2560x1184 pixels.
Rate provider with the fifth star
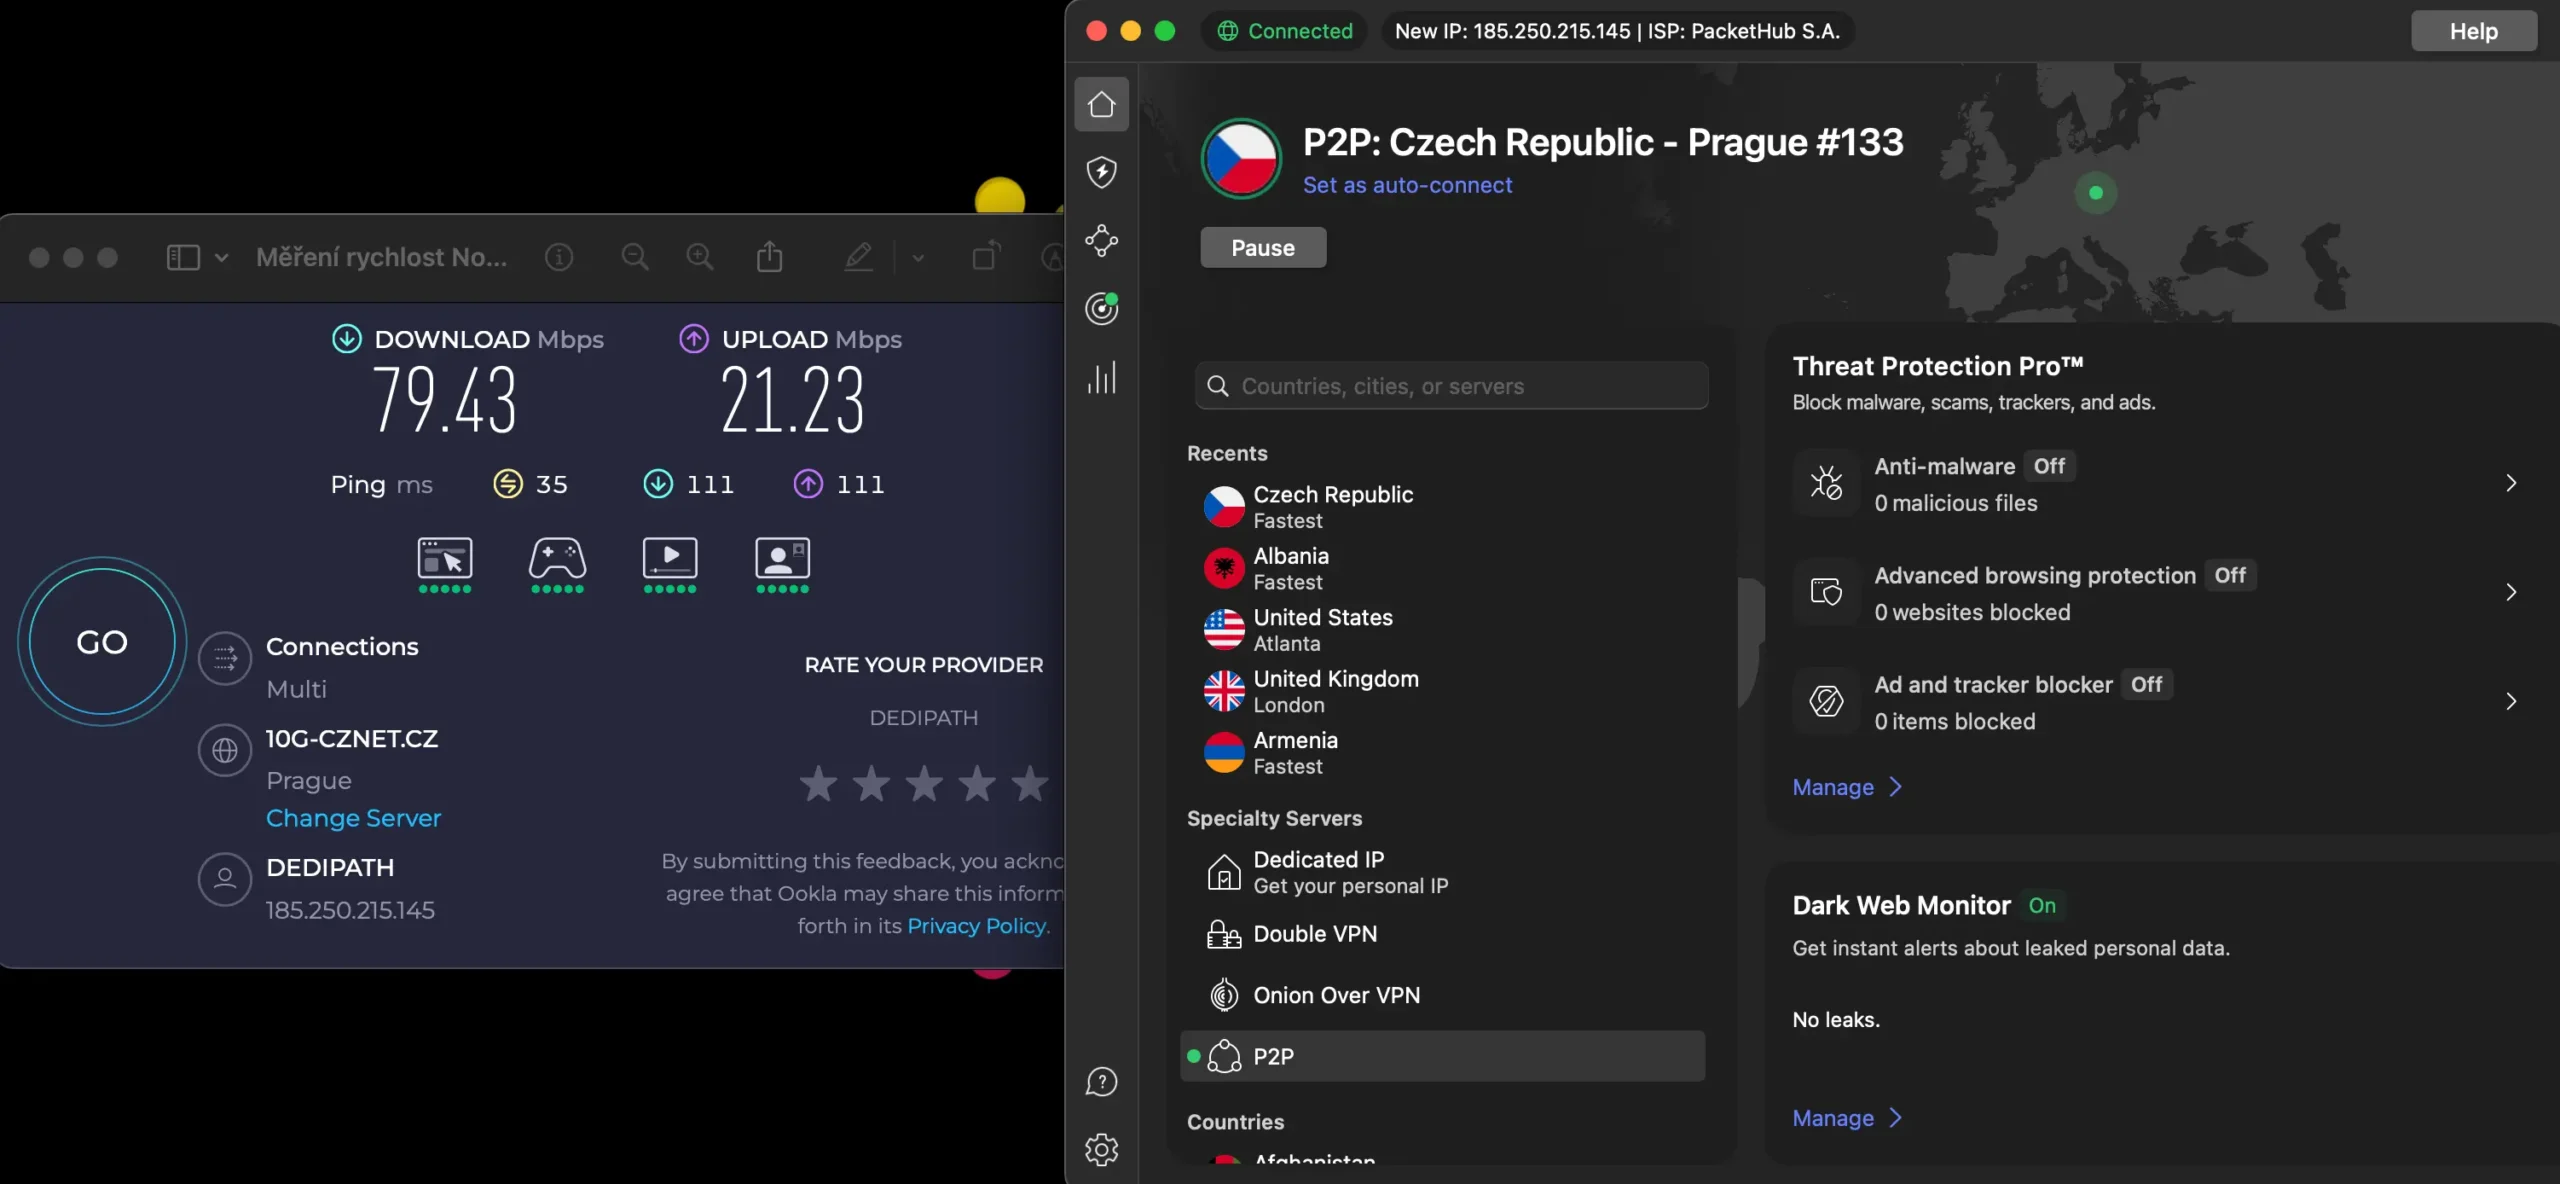[x=1029, y=784]
